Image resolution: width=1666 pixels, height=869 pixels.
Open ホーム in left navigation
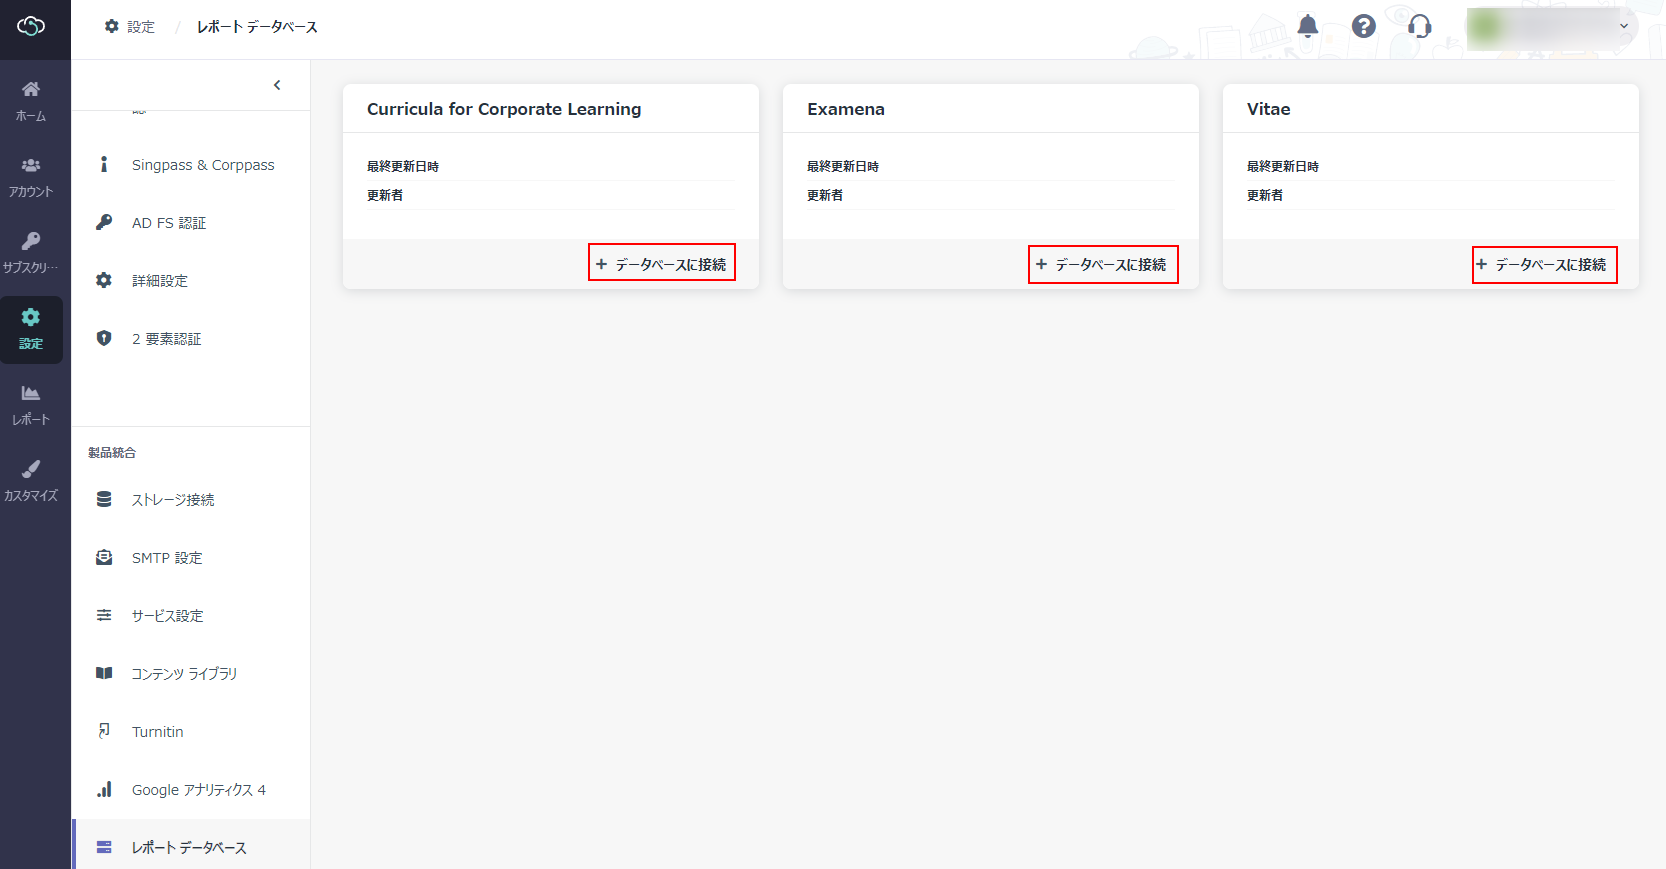tap(31, 101)
